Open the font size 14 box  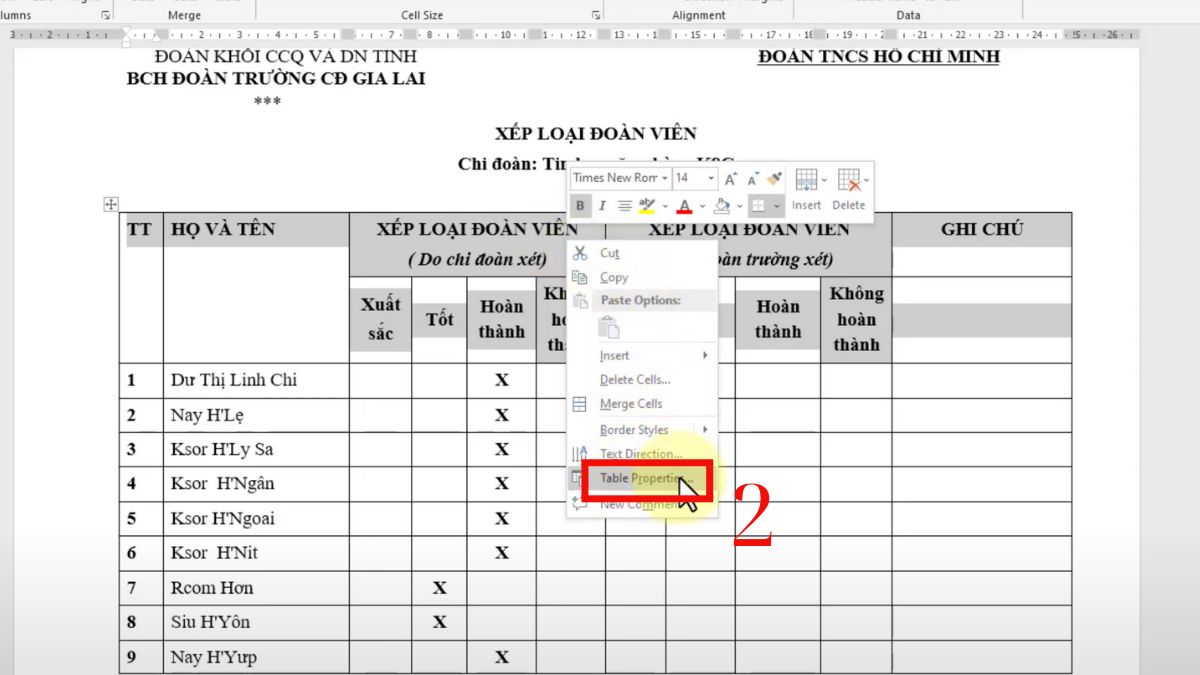[695, 178]
